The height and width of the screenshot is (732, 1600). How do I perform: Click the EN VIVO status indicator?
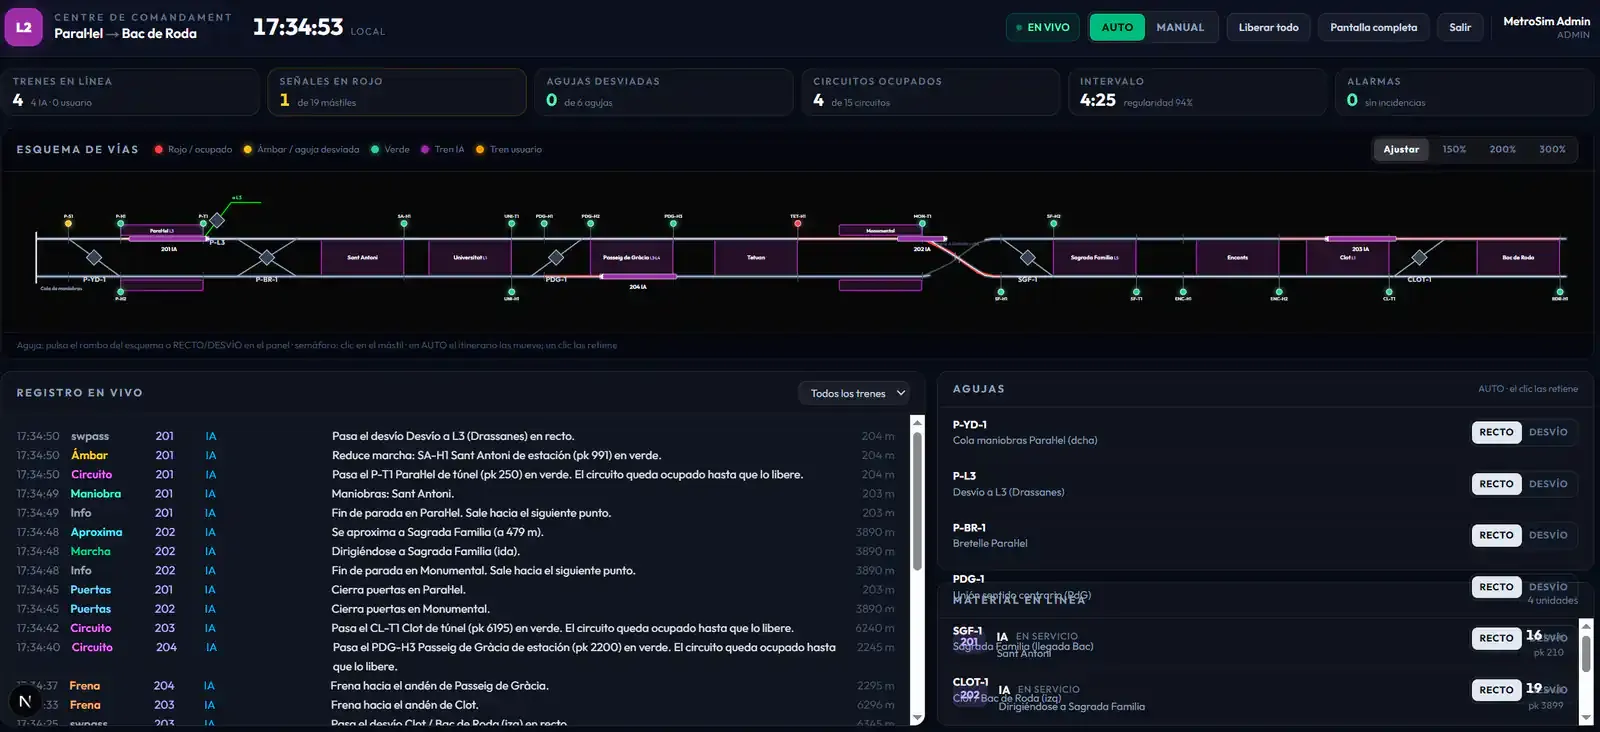(1042, 27)
